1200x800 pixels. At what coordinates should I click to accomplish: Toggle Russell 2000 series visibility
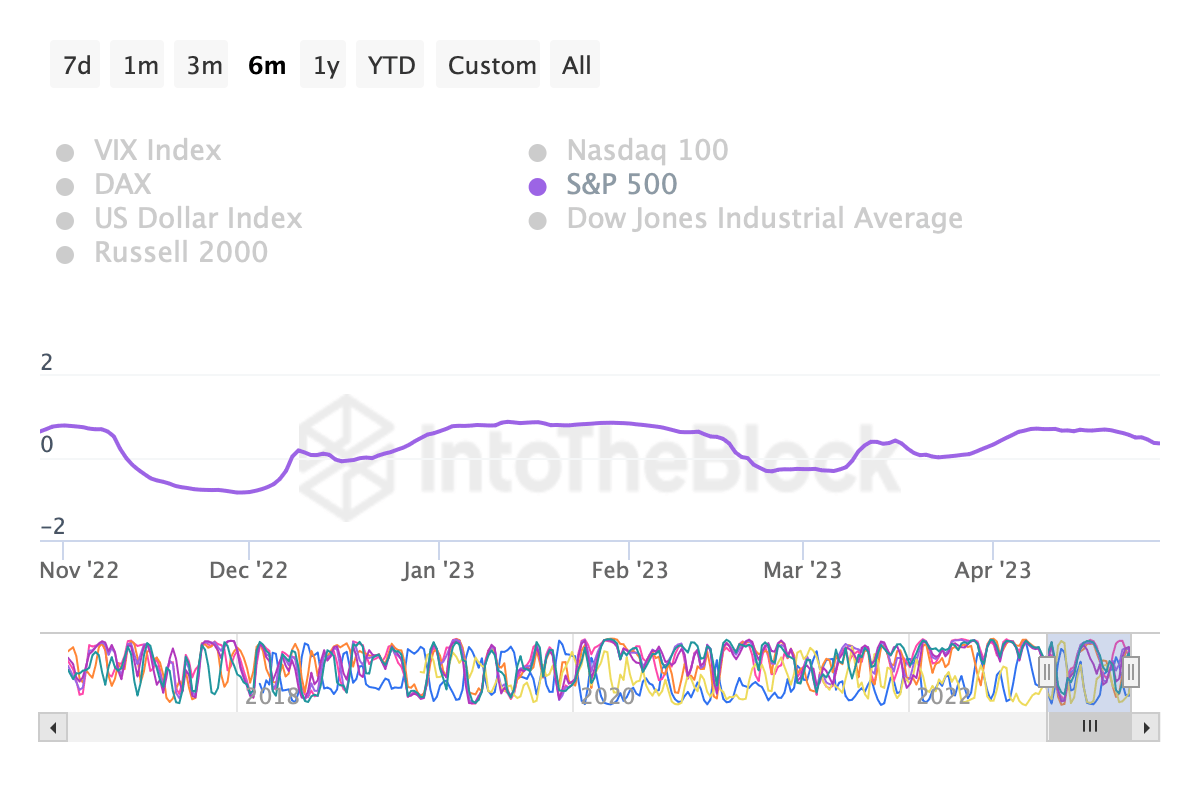click(181, 253)
